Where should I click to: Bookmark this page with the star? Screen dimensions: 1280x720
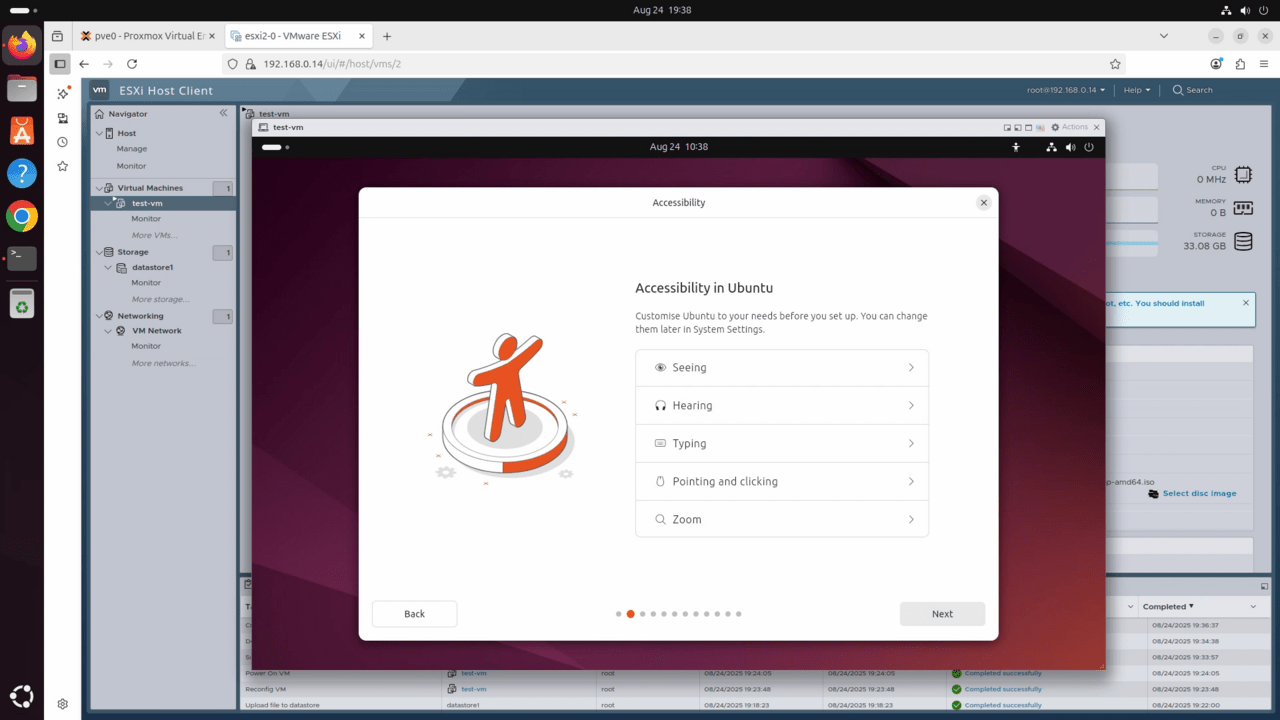coord(1115,64)
